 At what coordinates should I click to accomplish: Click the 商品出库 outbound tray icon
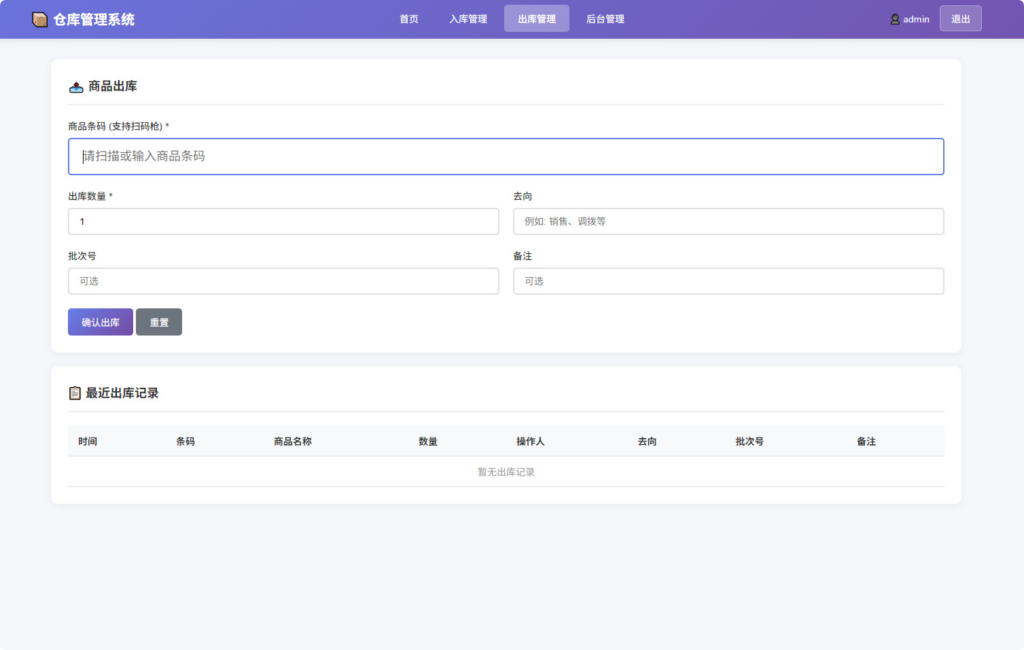76,87
